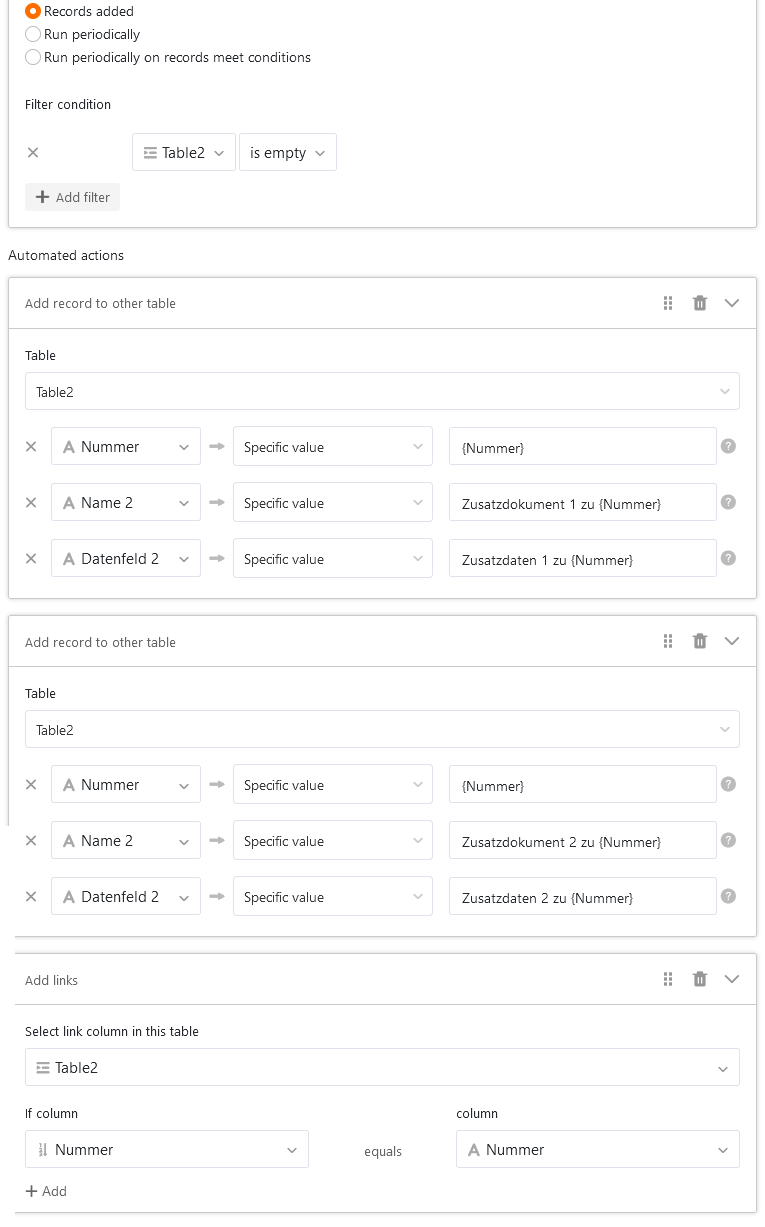765x1227 pixels.
Task: Open the is empty filter operator dropdown
Action: 288,153
